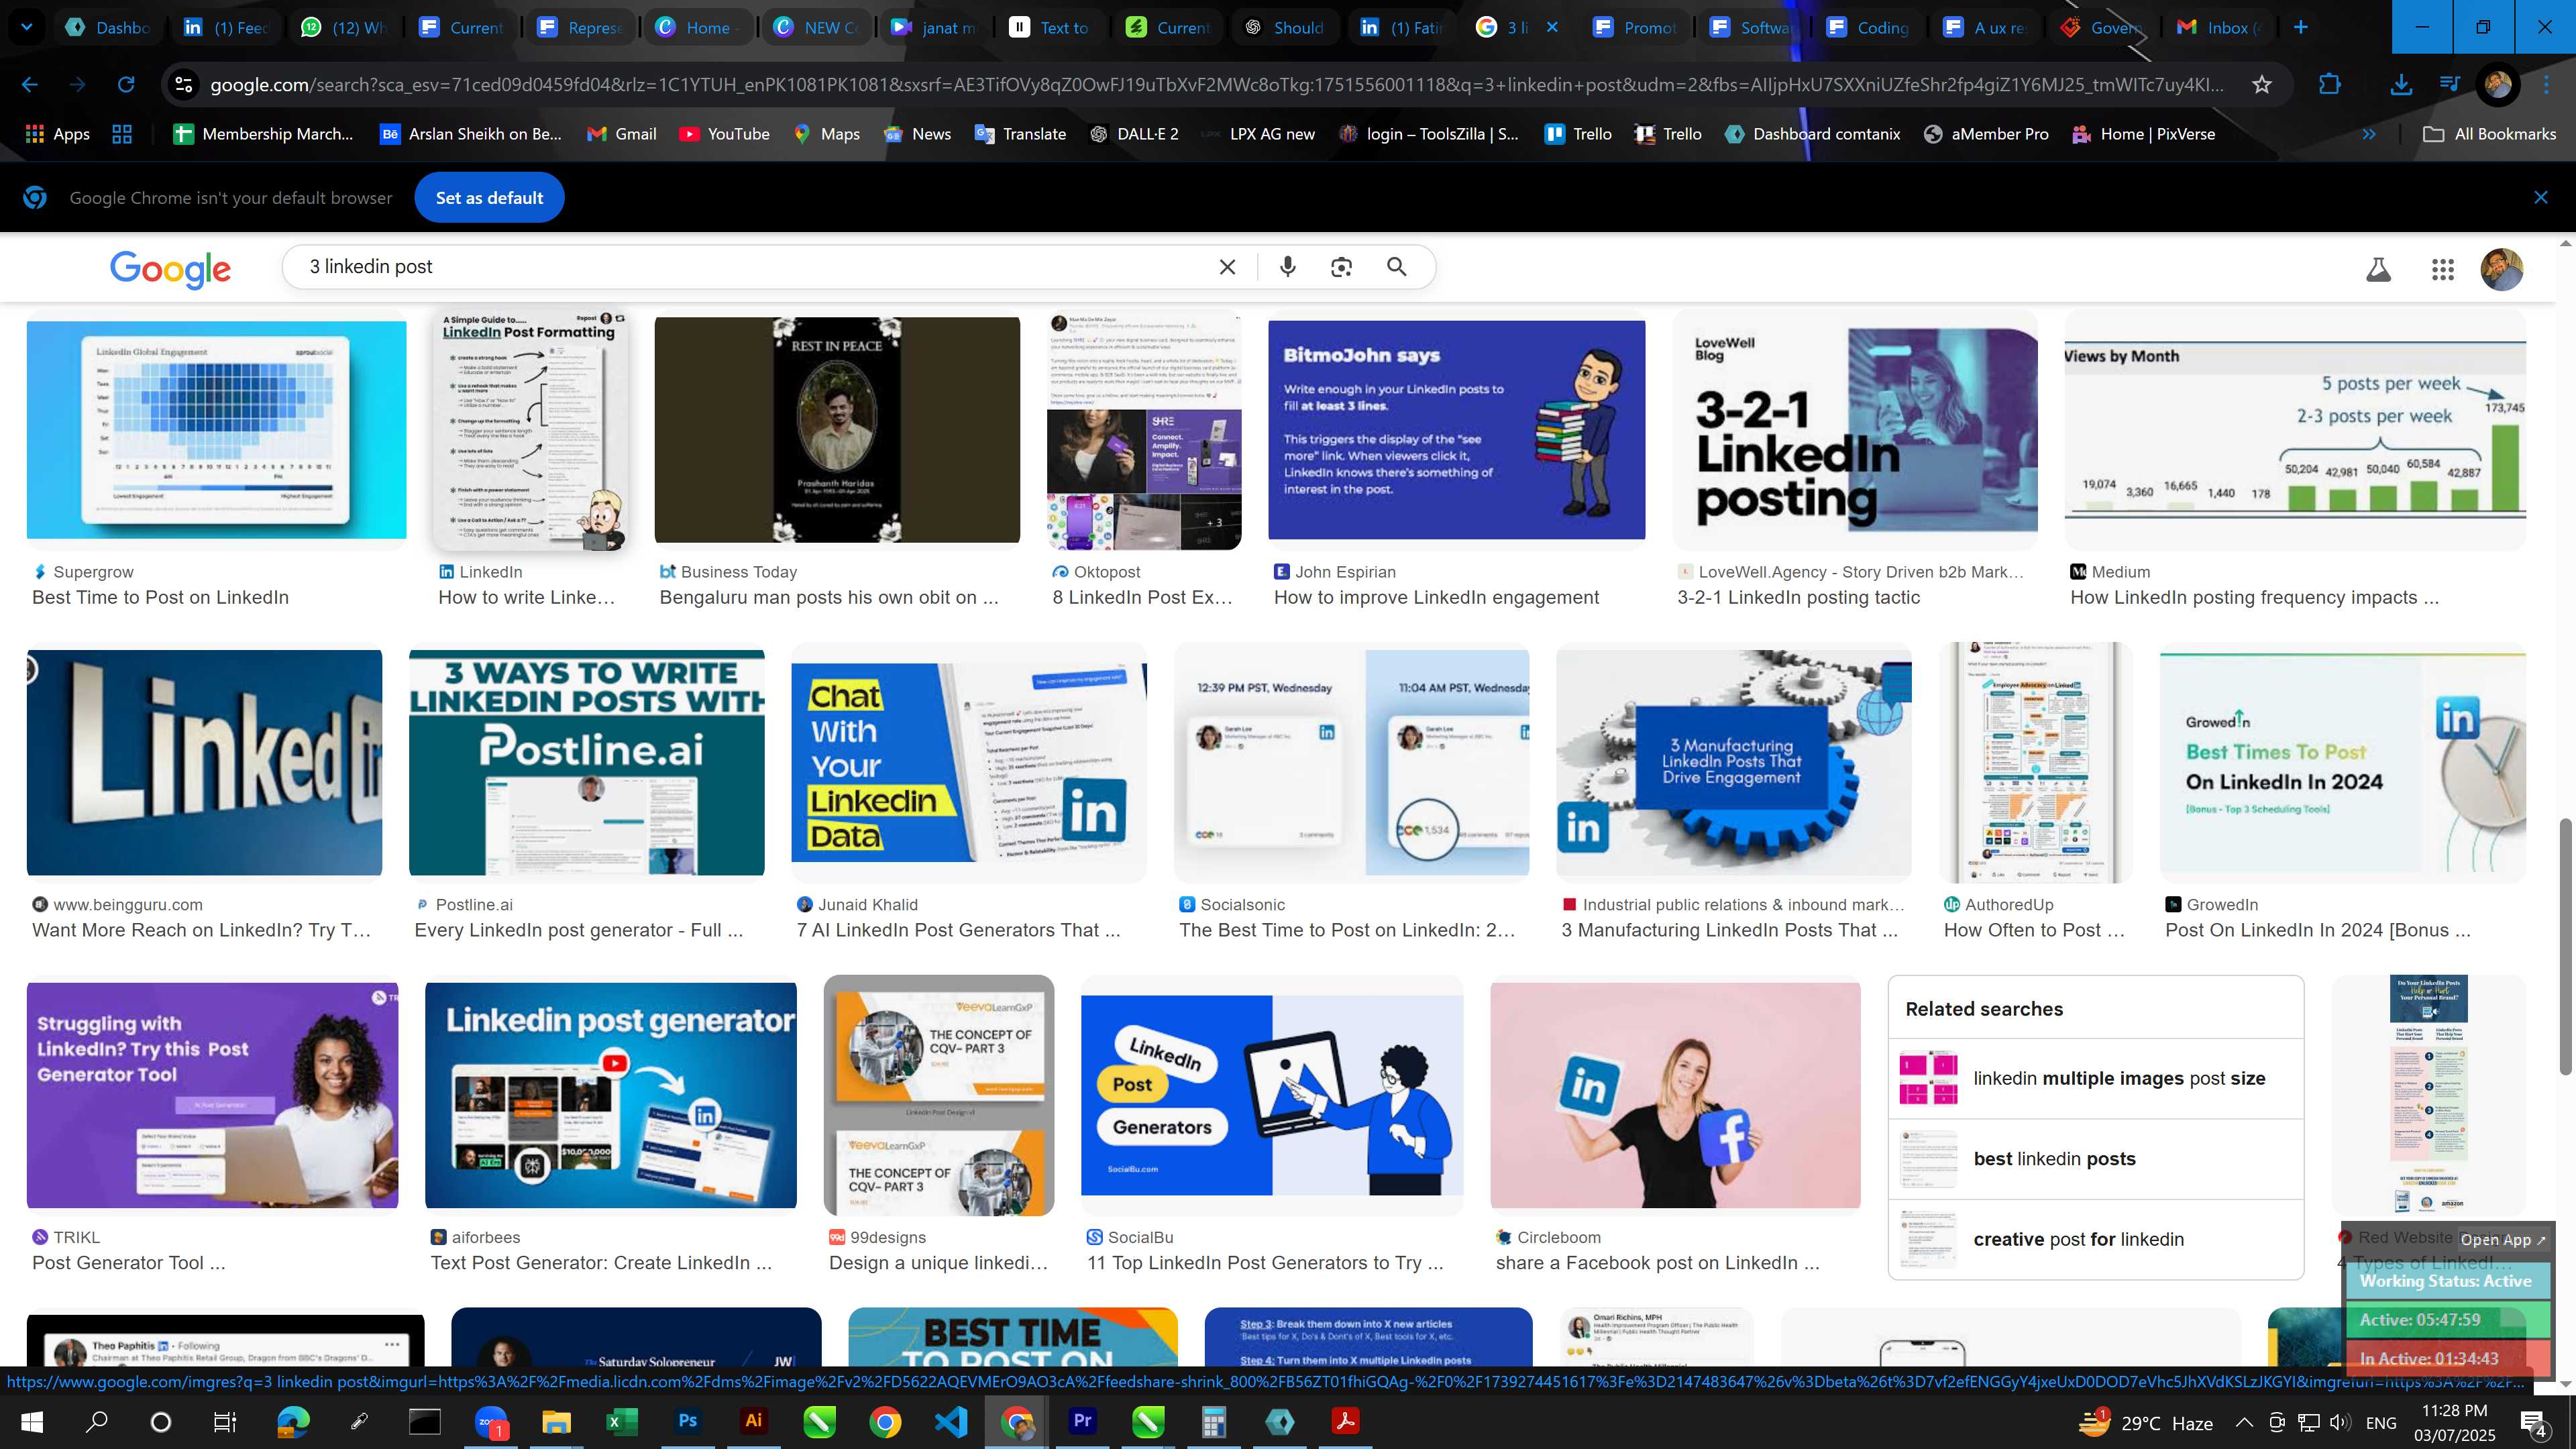Open the Chrome downloads icon
2576x1449 pixels.
pyautogui.click(x=2400, y=85)
